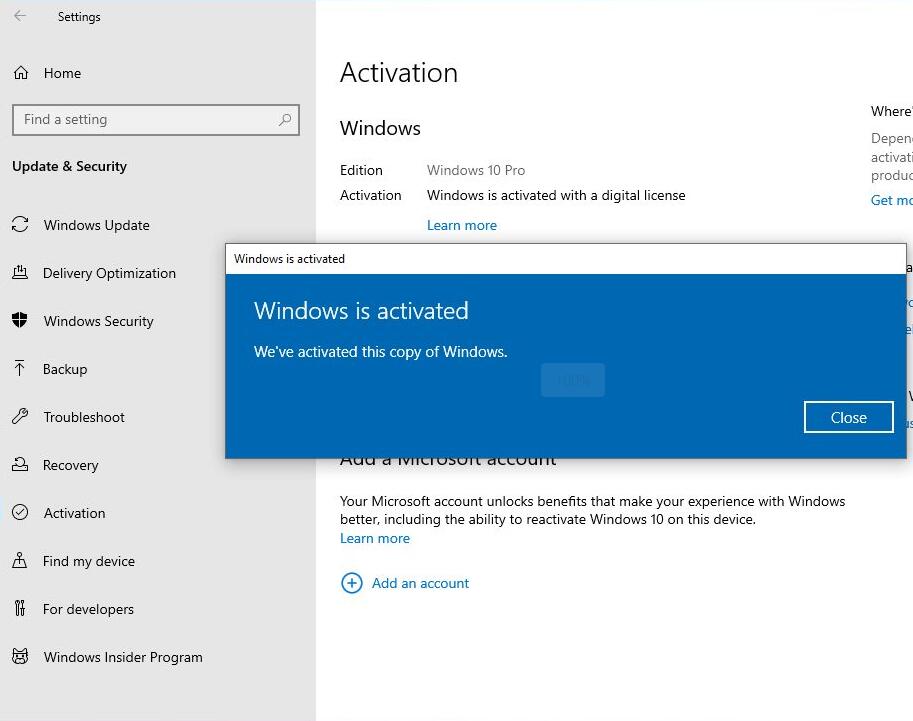Open Learn more link under Microsoft account
This screenshot has width=913, height=721.
pos(375,538)
